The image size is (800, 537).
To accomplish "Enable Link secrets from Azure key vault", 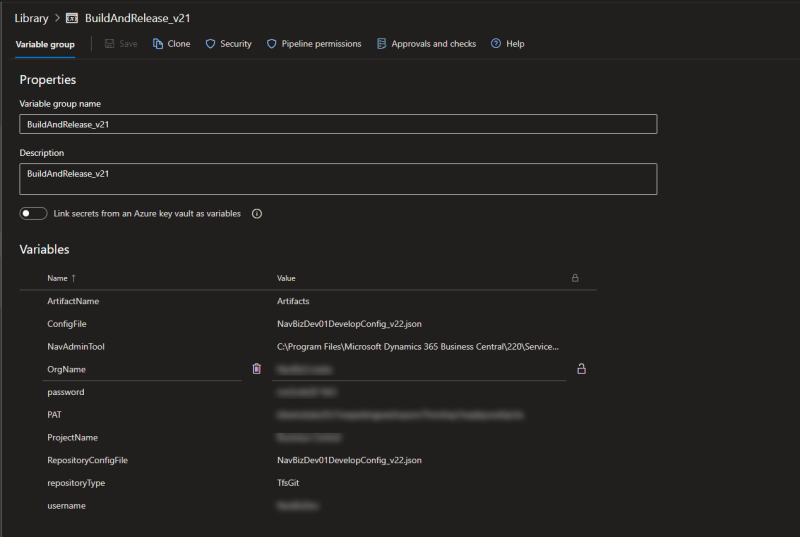I will tap(34, 213).
